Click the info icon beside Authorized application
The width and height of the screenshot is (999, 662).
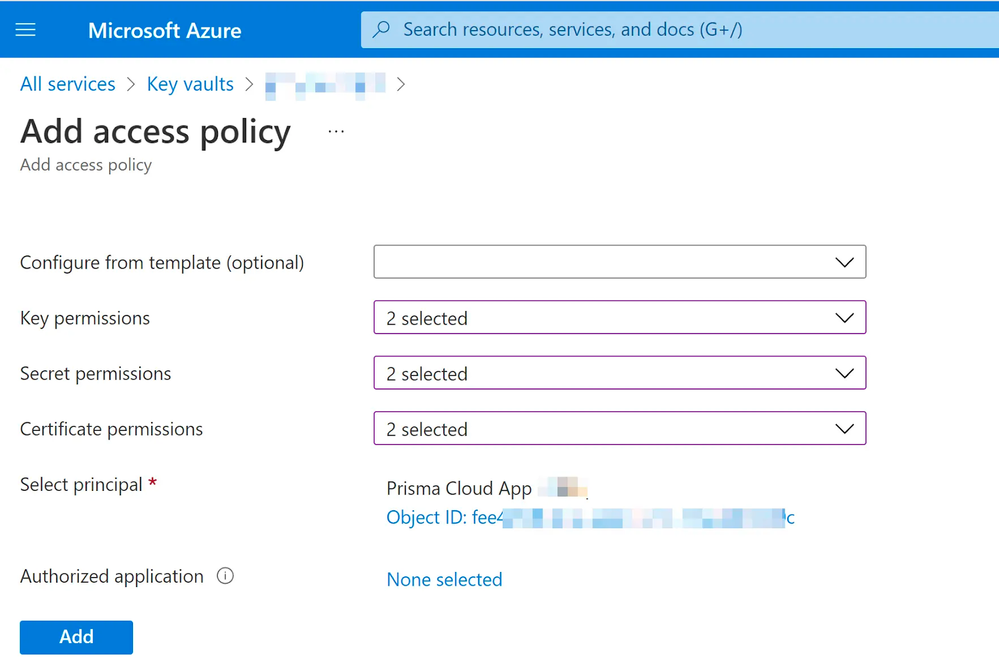pyautogui.click(x=225, y=576)
